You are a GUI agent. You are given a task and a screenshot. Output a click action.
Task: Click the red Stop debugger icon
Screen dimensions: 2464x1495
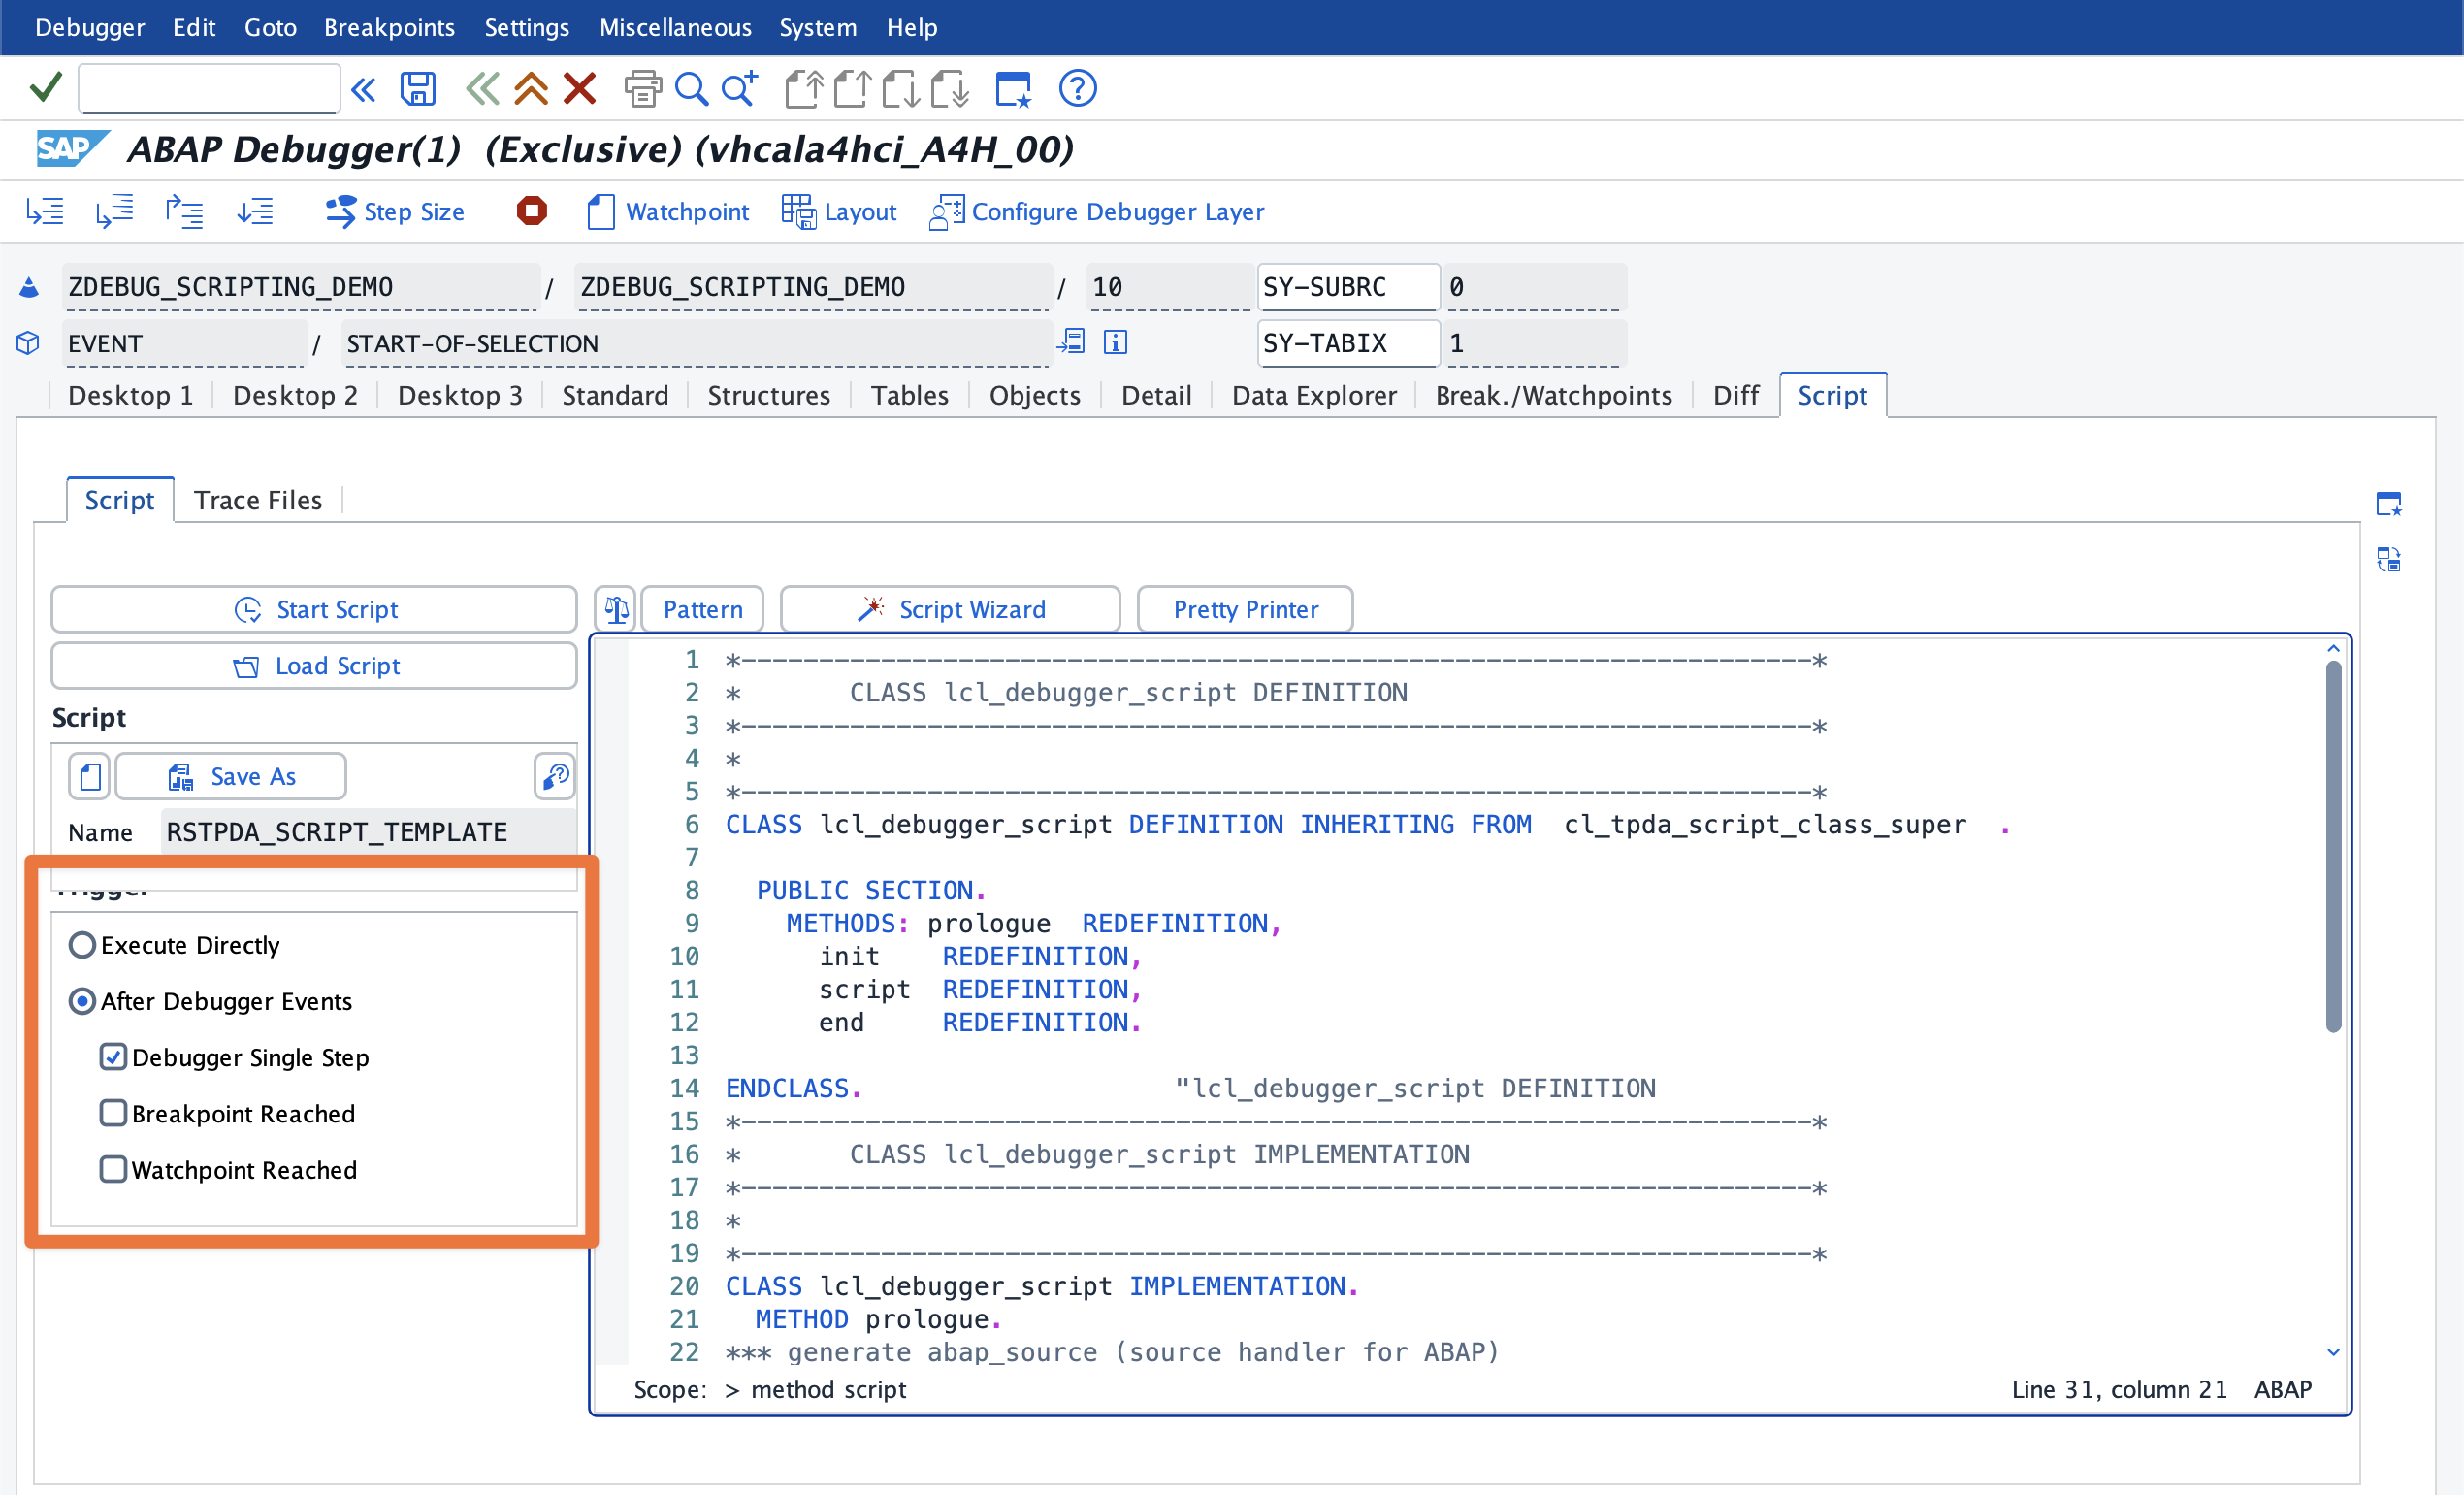532,211
